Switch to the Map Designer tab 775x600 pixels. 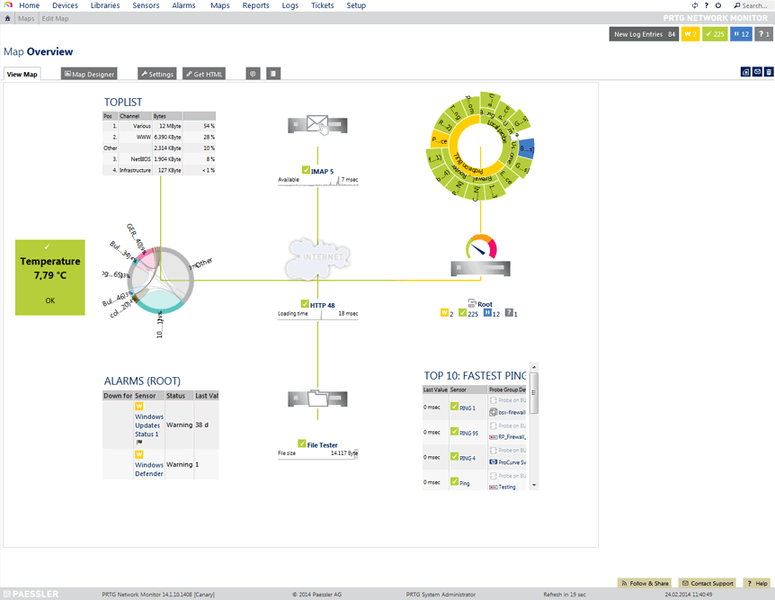[x=89, y=74]
